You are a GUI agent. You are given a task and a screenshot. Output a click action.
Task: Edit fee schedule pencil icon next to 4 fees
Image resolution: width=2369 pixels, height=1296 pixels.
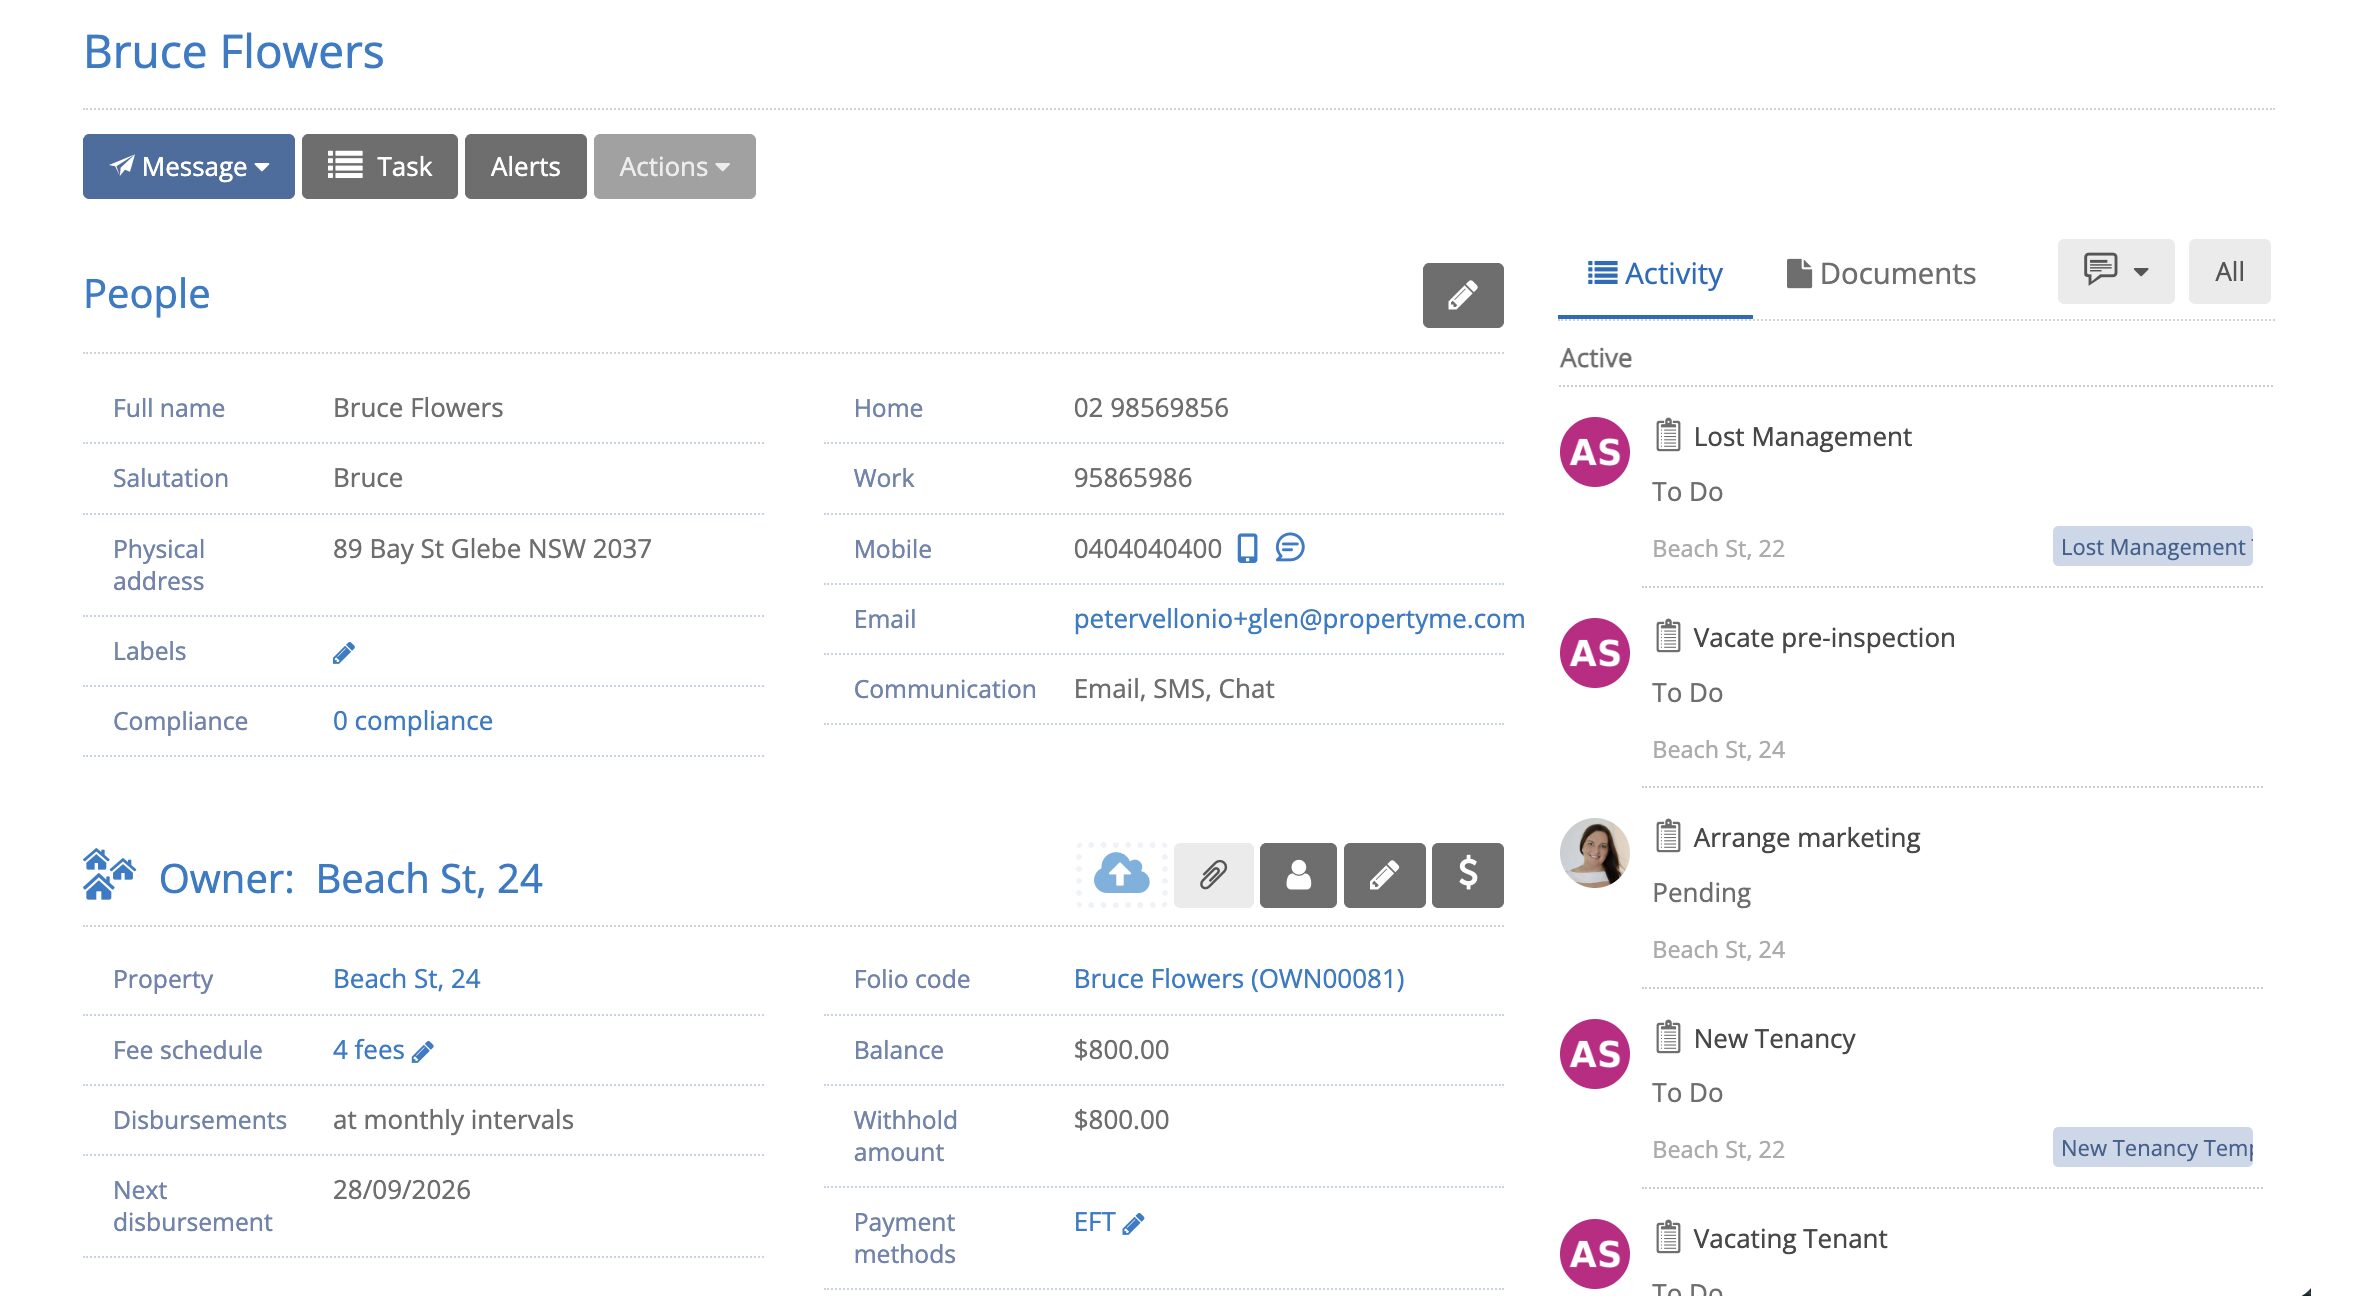pos(423,1051)
